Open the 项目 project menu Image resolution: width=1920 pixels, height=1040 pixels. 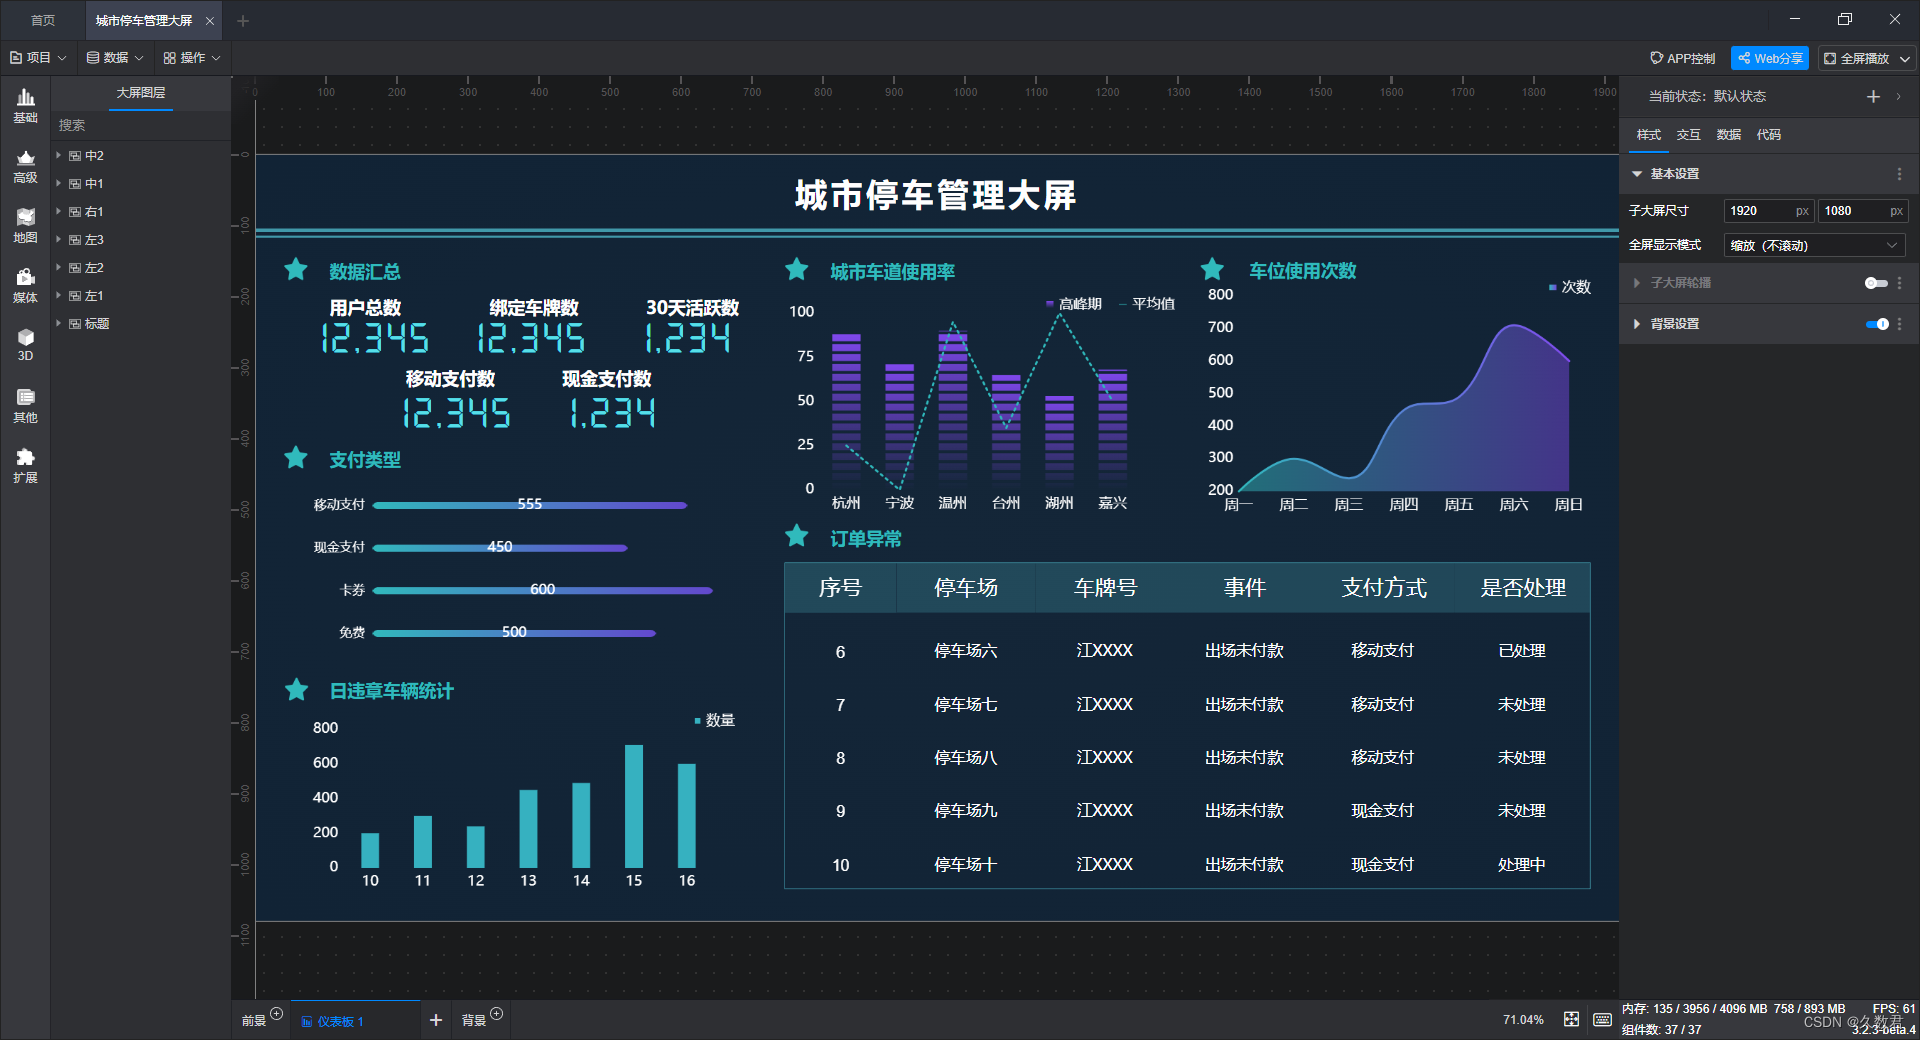(38, 58)
